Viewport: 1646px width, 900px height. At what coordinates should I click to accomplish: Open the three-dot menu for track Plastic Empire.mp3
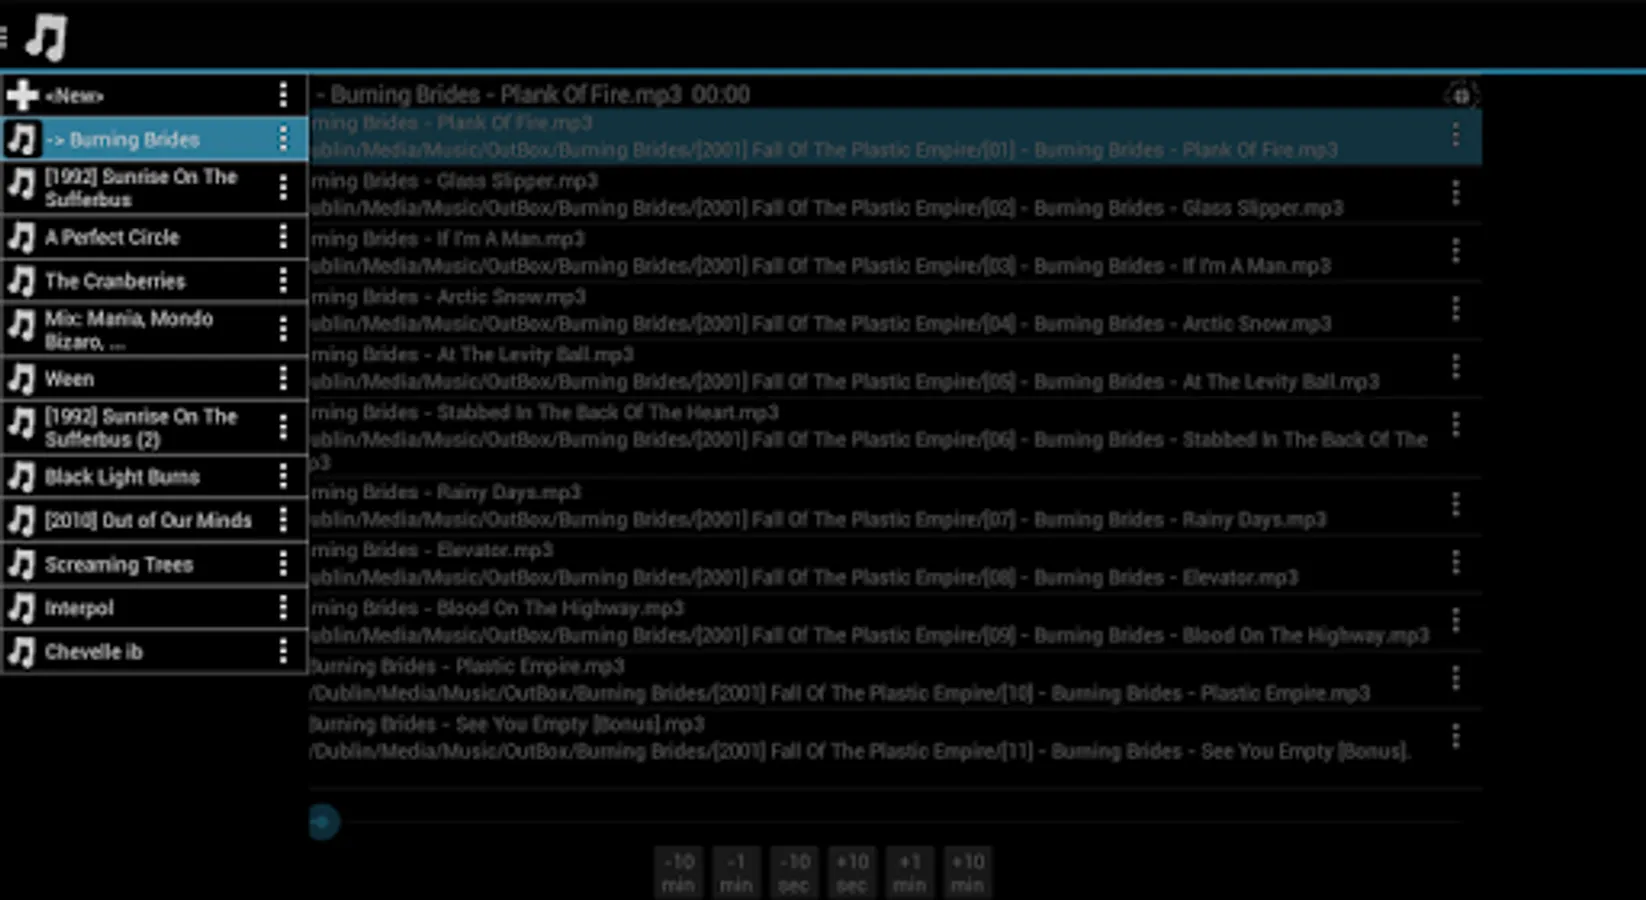pyautogui.click(x=1456, y=679)
